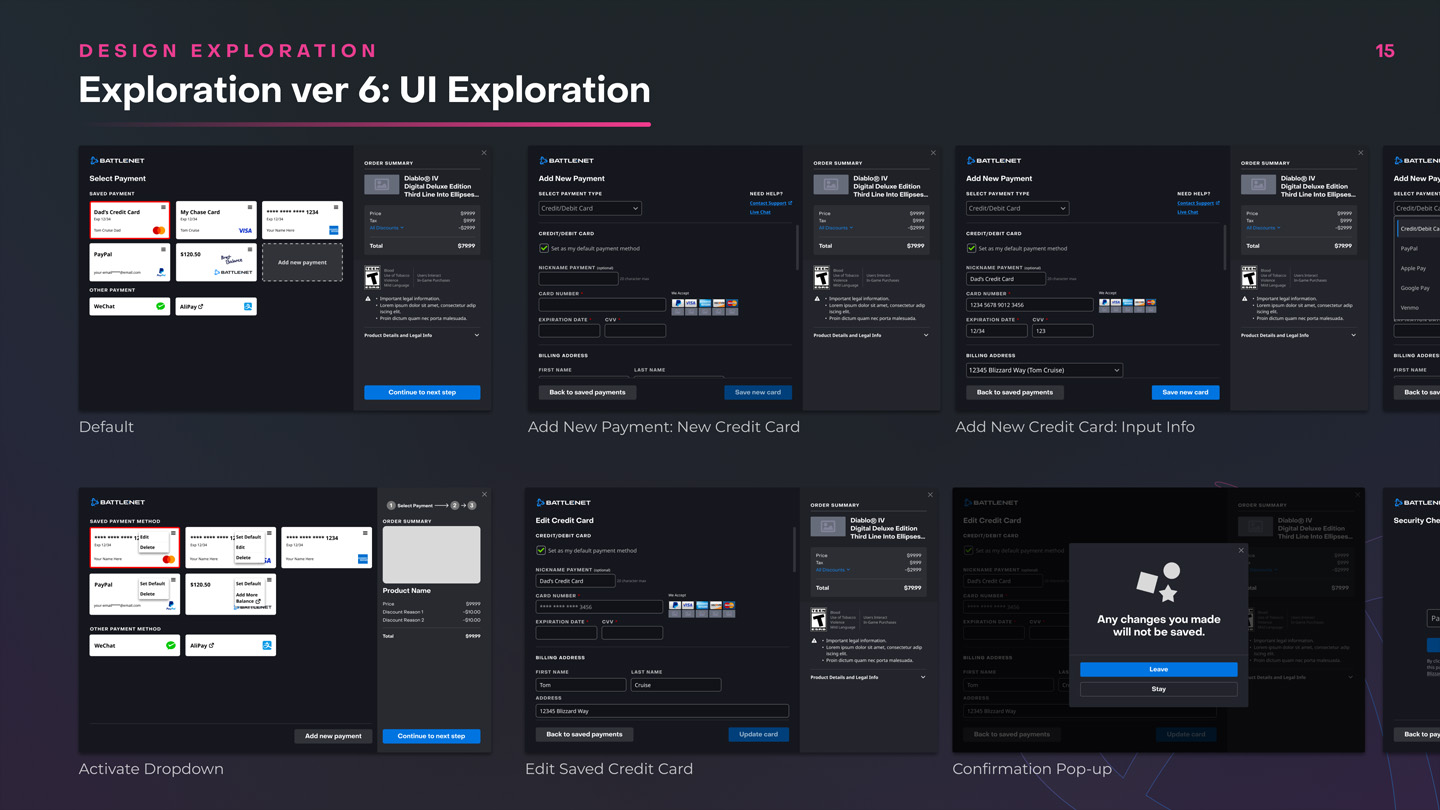Open Credit/Debit Card payment type dropdown, Input Info mockup
Screen dimensions: 1440x810
1017,208
